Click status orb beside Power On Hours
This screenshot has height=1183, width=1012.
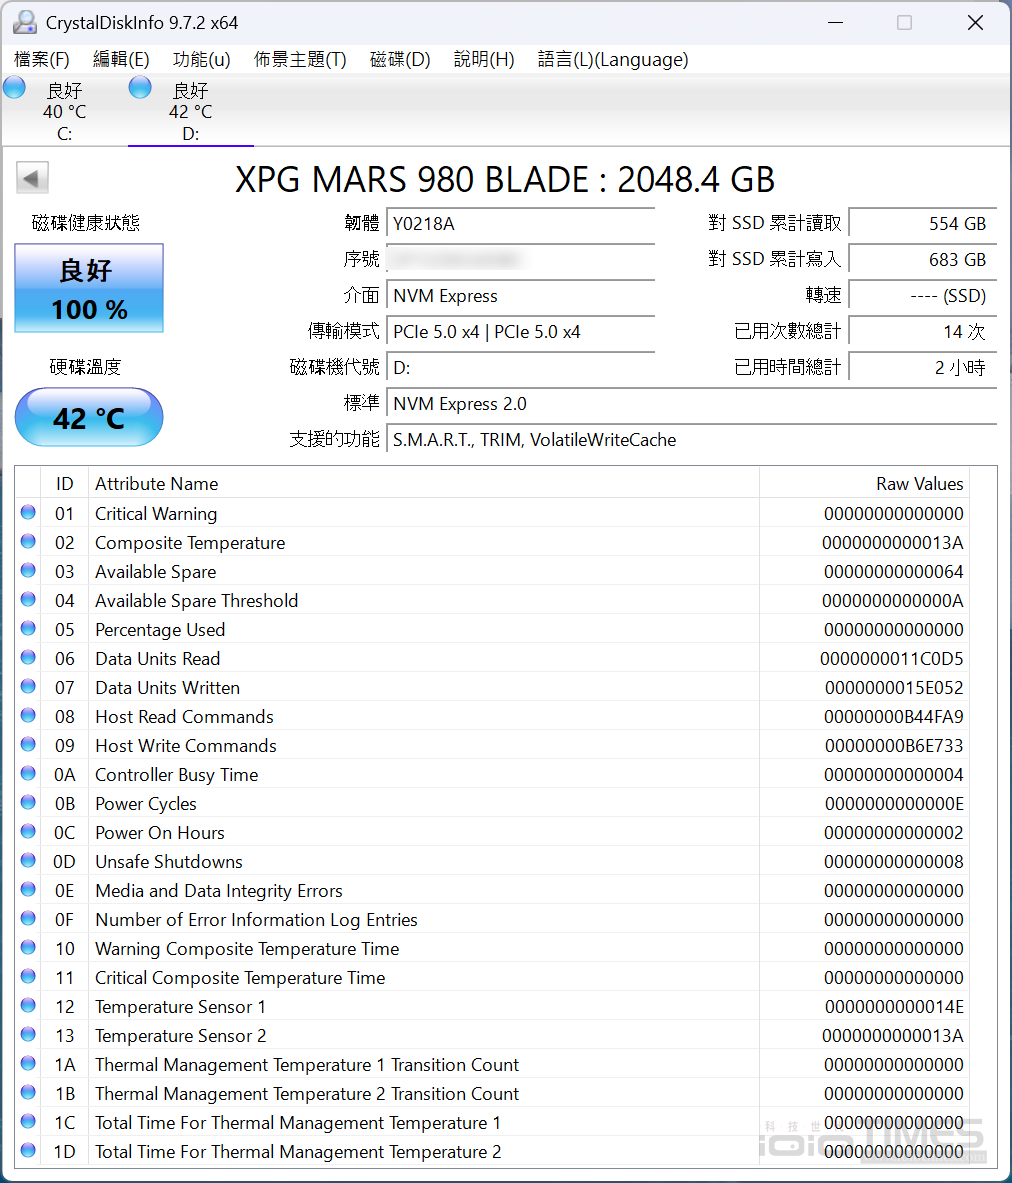click(28, 832)
